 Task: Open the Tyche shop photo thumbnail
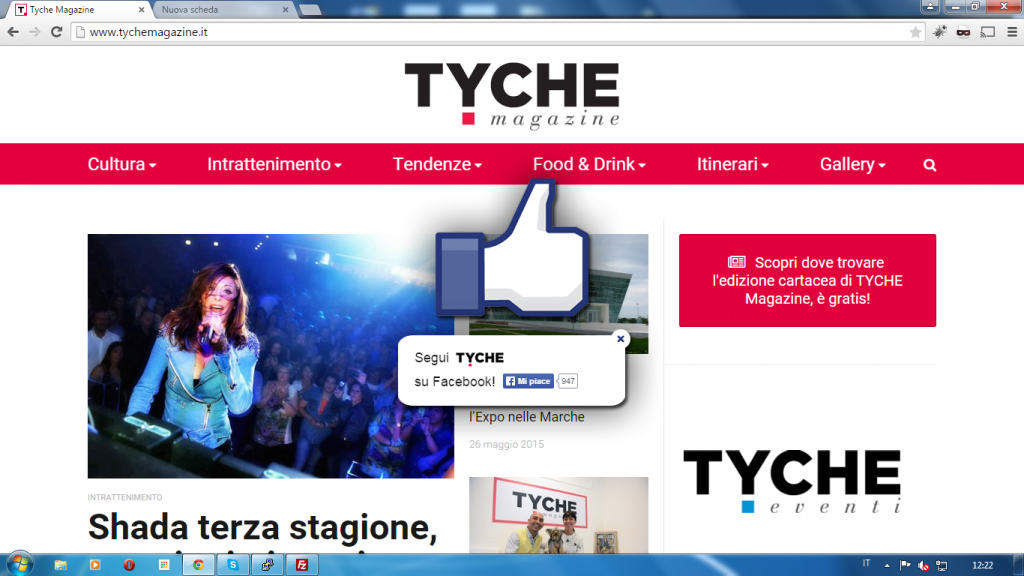point(558,515)
